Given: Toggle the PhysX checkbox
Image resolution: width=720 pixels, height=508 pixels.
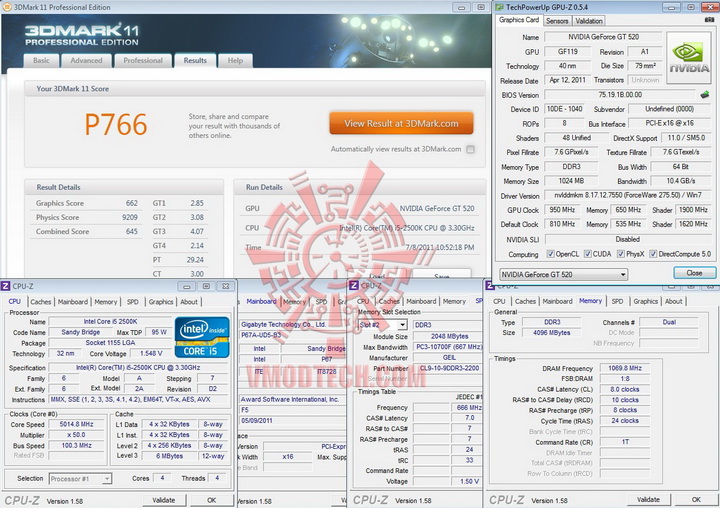Looking at the screenshot, I should point(621,254).
